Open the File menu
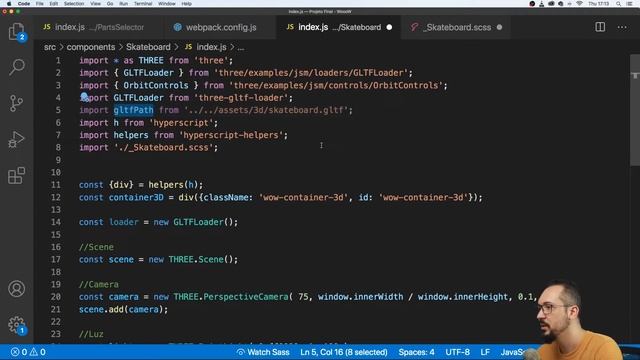This screenshot has height=360, width=640. tap(40, 4)
